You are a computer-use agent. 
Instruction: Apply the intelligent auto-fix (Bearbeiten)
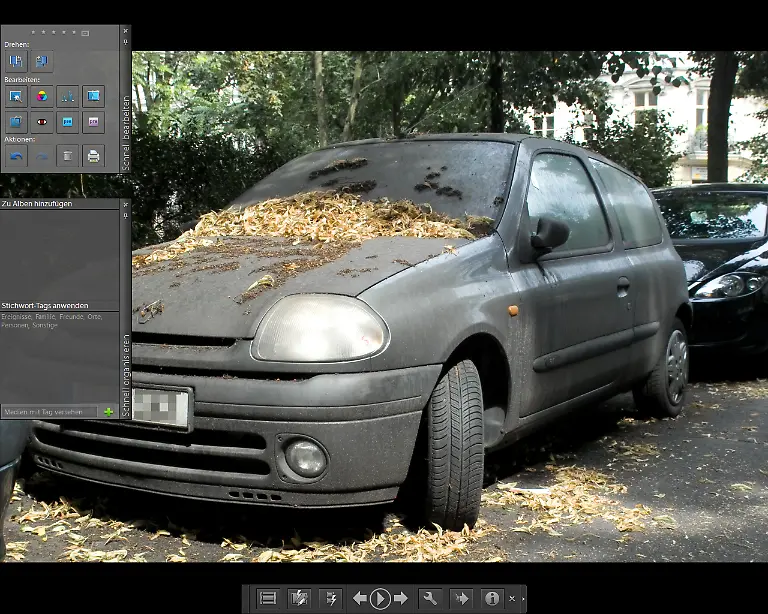16,96
